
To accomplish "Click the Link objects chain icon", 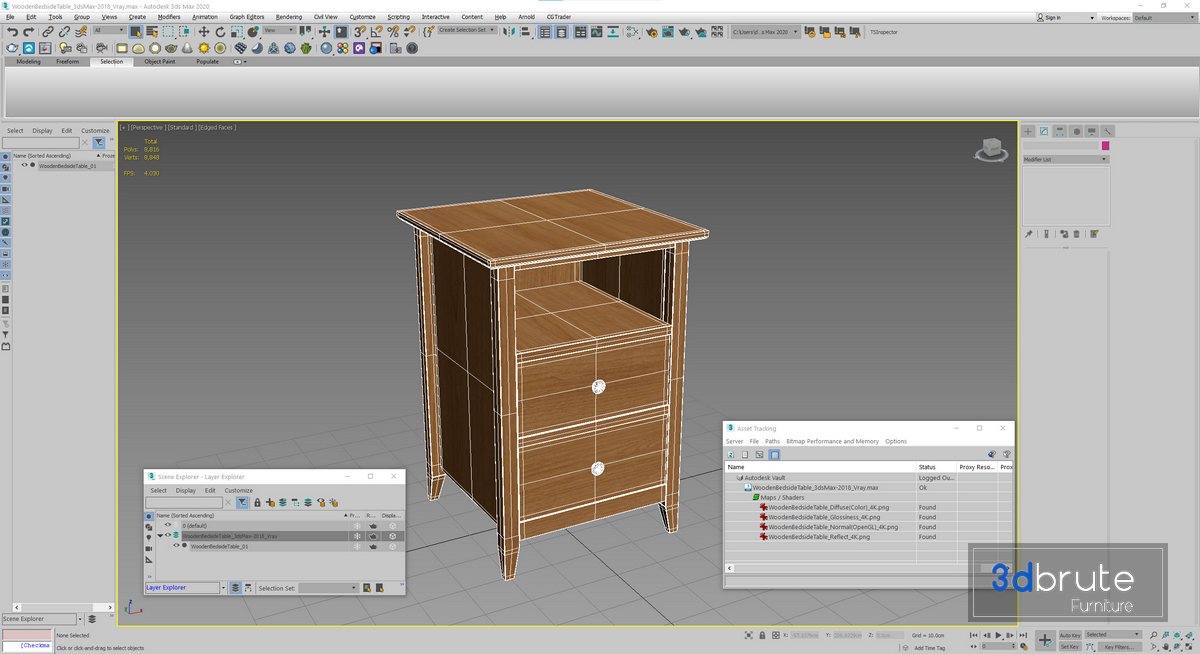I will pos(47,32).
